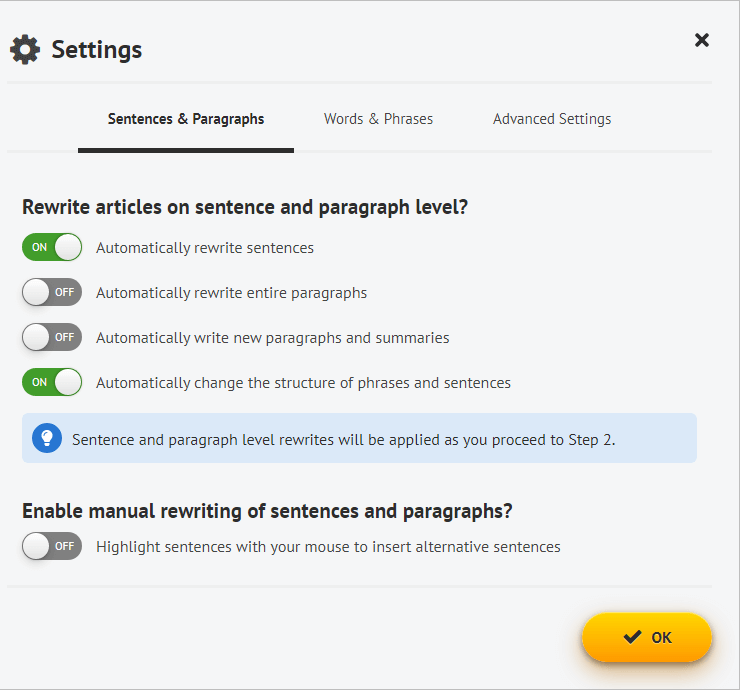Switch to Words & Phrases tab

[x=378, y=119]
